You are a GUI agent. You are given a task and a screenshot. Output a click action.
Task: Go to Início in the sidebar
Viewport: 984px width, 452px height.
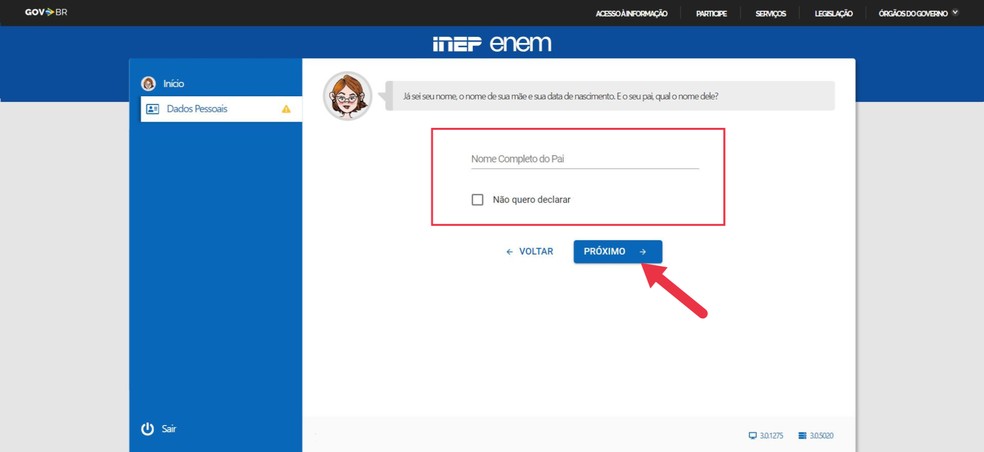tap(174, 83)
